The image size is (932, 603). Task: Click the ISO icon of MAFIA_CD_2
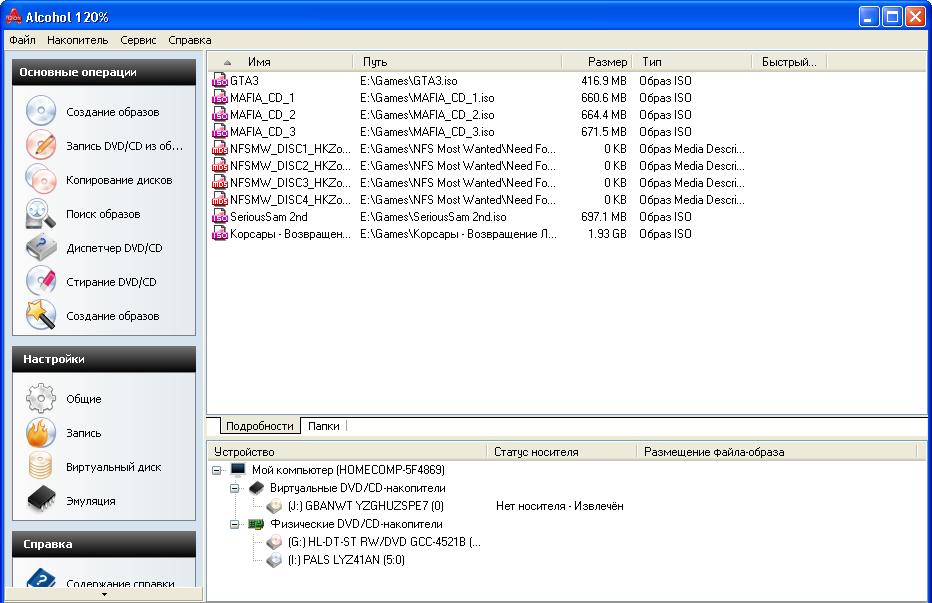click(220, 115)
